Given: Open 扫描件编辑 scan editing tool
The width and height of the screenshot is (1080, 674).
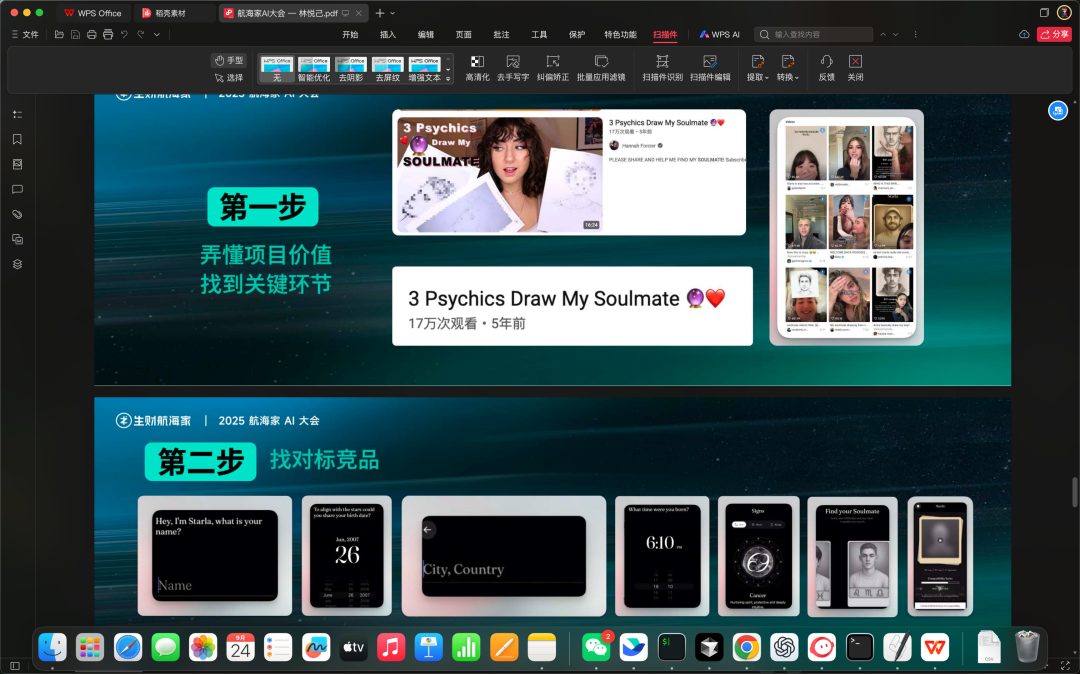Looking at the screenshot, I should point(709,68).
